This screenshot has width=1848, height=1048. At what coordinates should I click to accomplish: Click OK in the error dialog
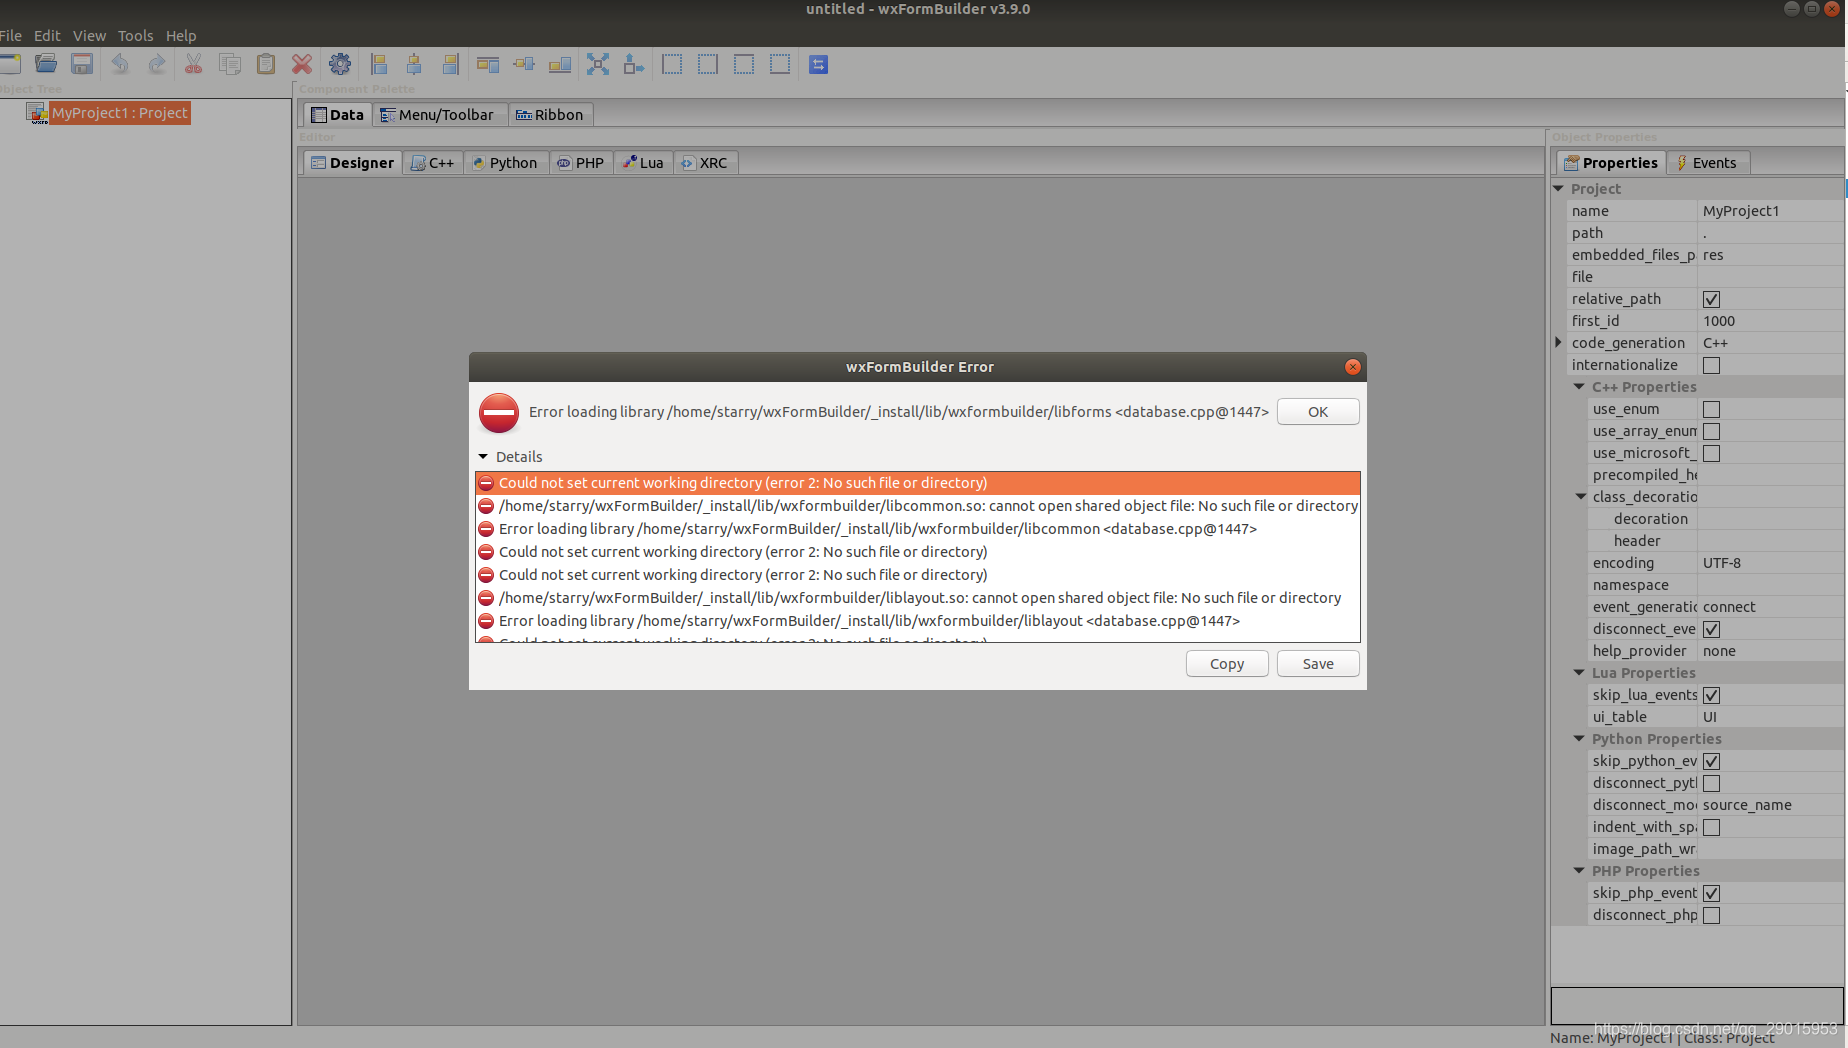1318,412
